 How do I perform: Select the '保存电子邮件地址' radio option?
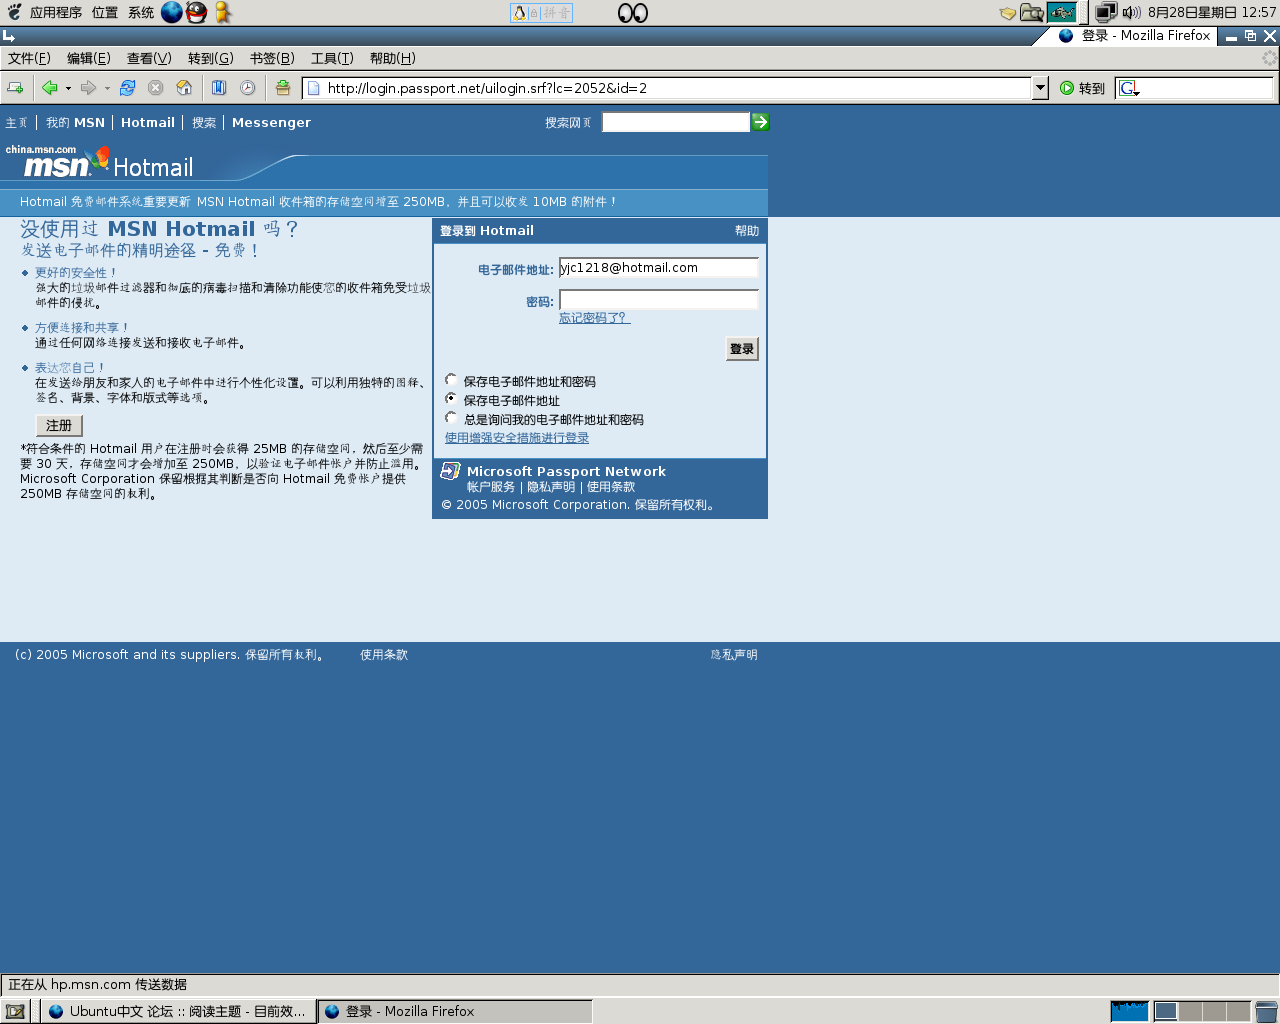click(x=451, y=398)
